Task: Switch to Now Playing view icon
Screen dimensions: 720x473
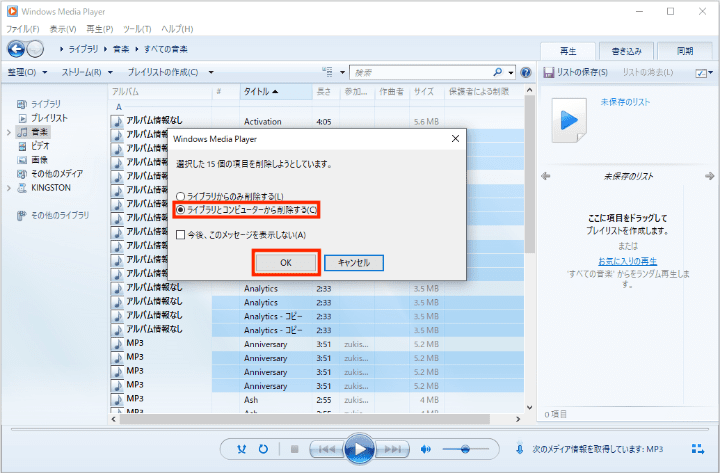Action: pos(698,449)
